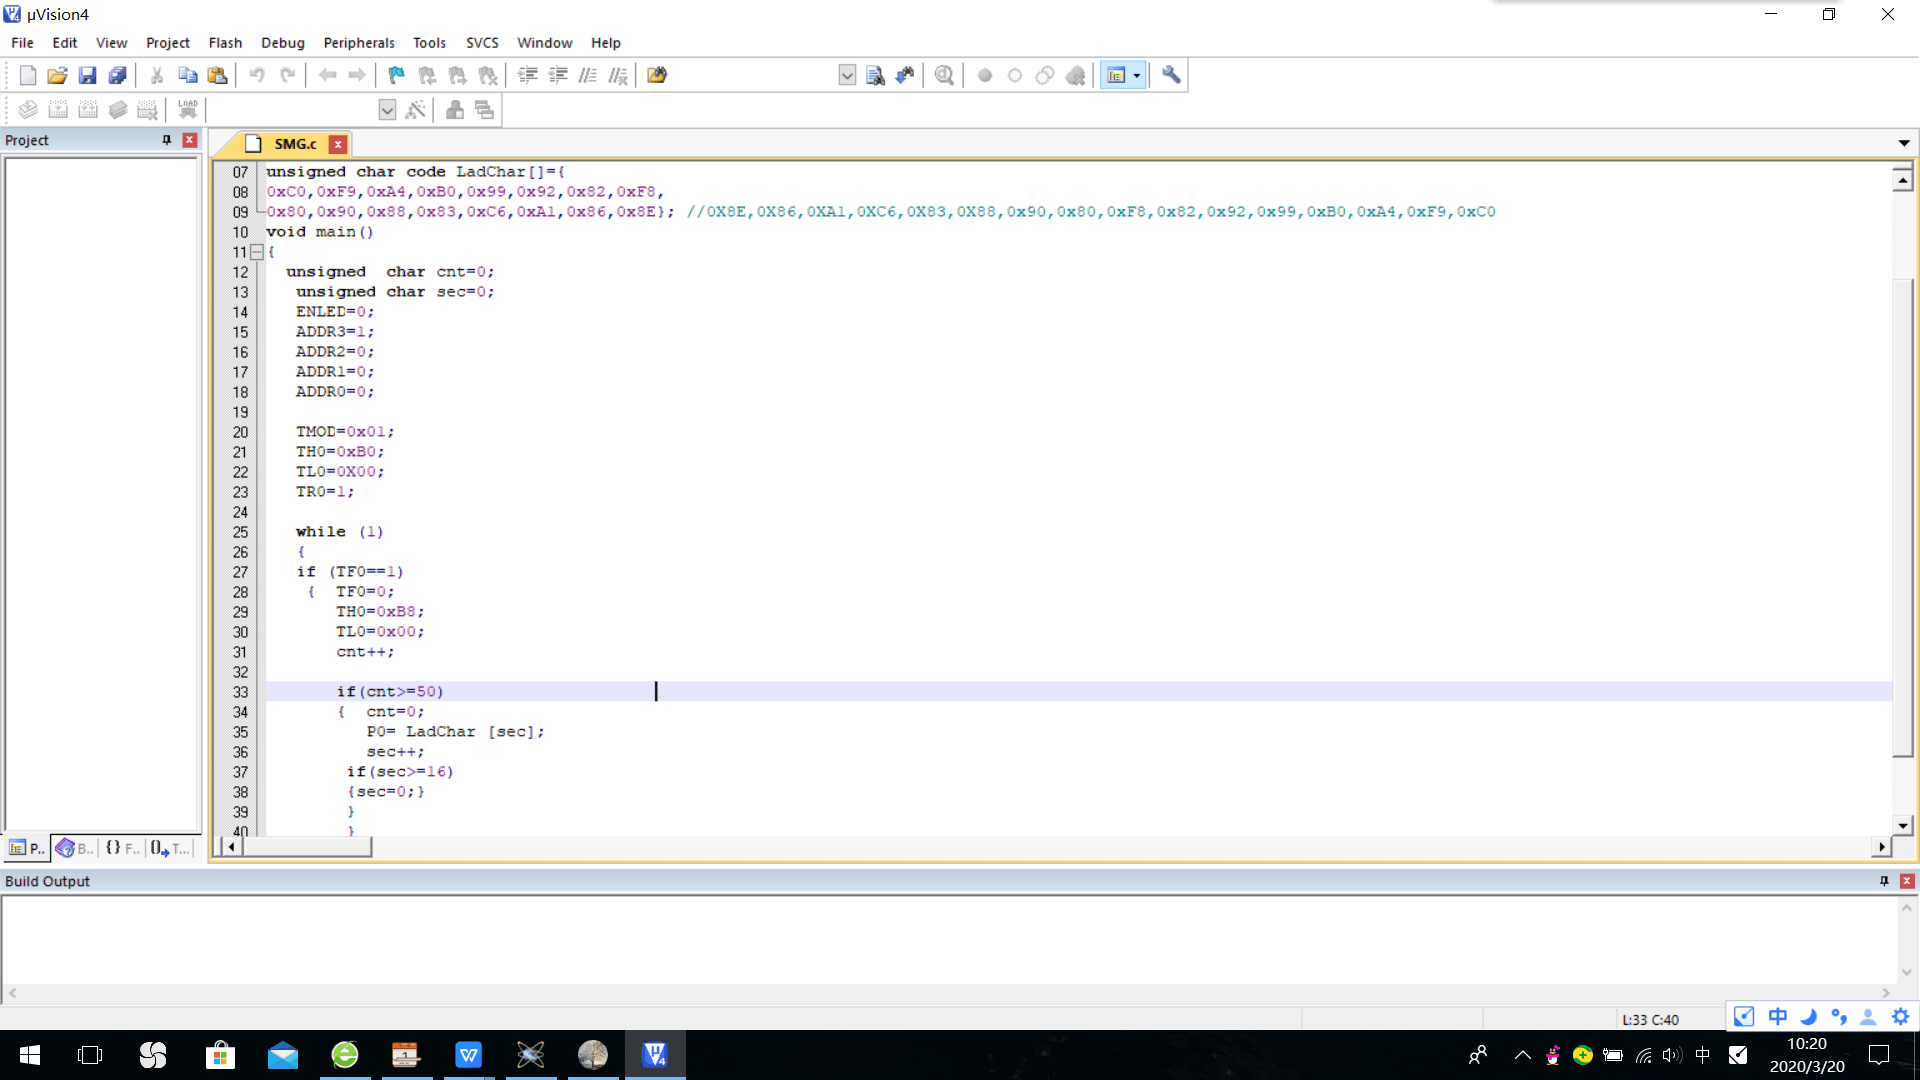
Task: Open the File Extensions and Books icon
Action: tap(455, 110)
